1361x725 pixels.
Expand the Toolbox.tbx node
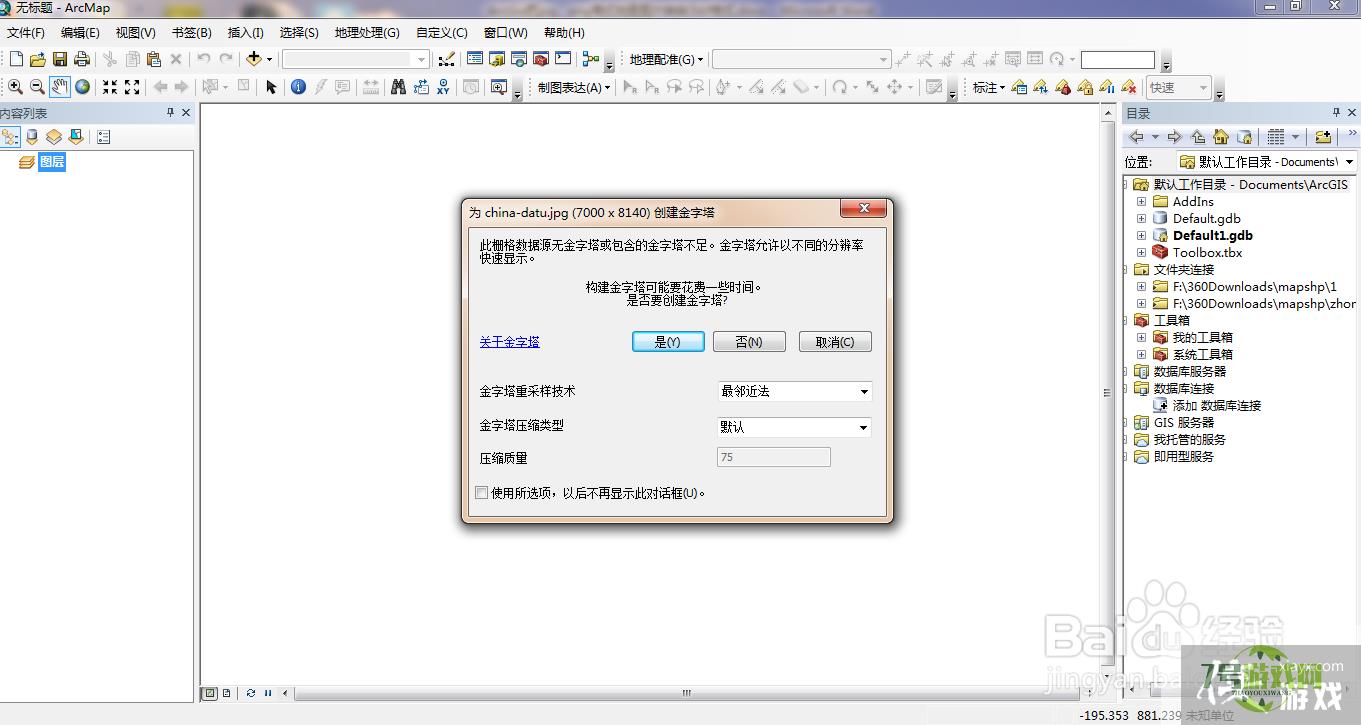pos(1141,252)
